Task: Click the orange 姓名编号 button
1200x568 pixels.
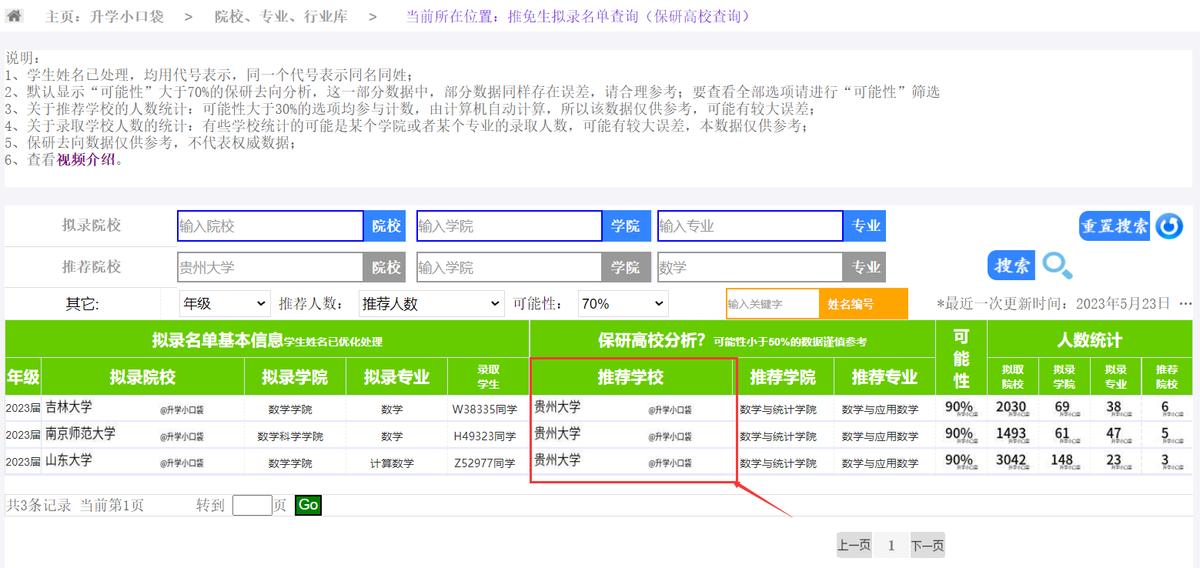Action: pos(864,304)
